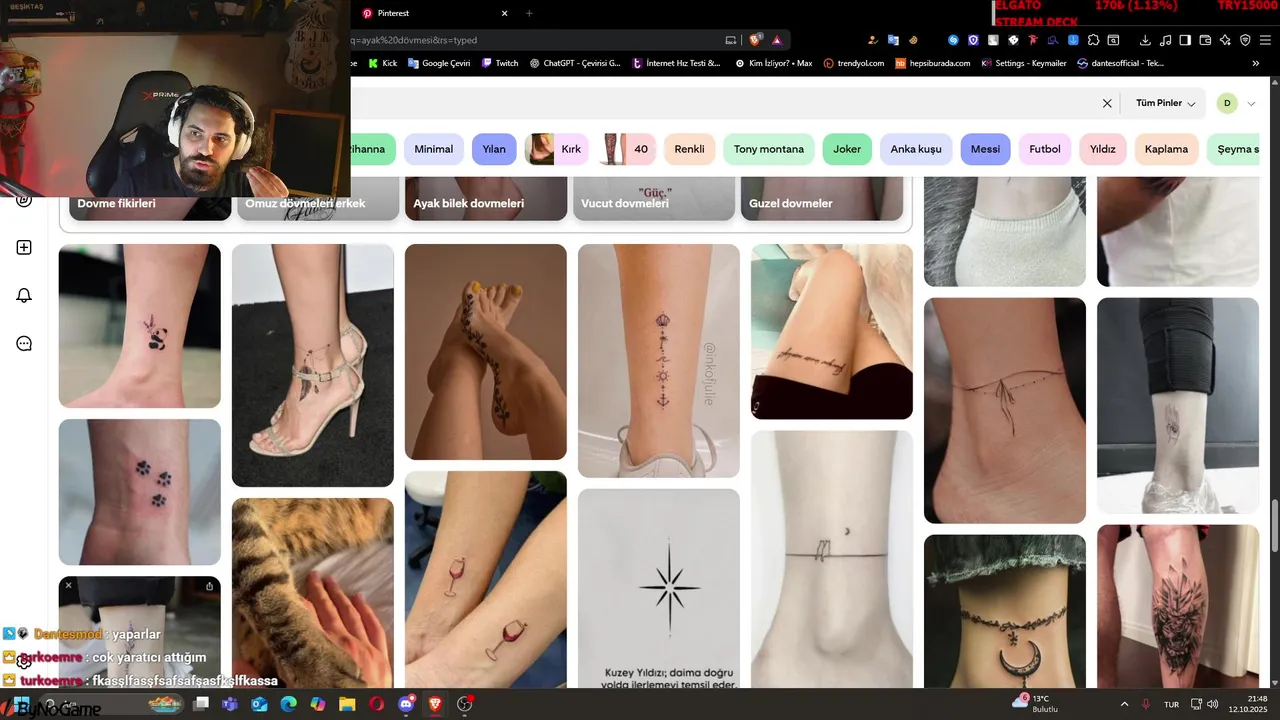Toggle the browser sidebar panel icon

tap(1185, 40)
